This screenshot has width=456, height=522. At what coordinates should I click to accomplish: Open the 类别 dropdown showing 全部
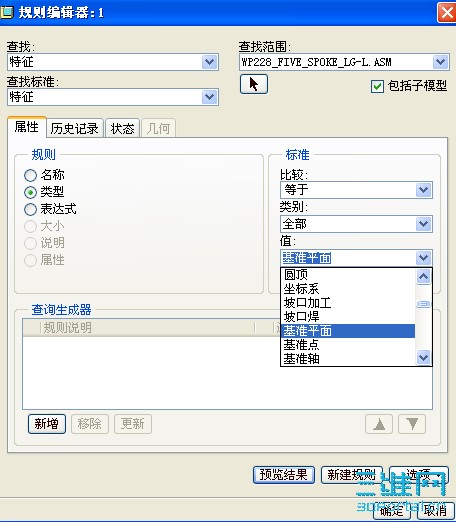(356, 224)
